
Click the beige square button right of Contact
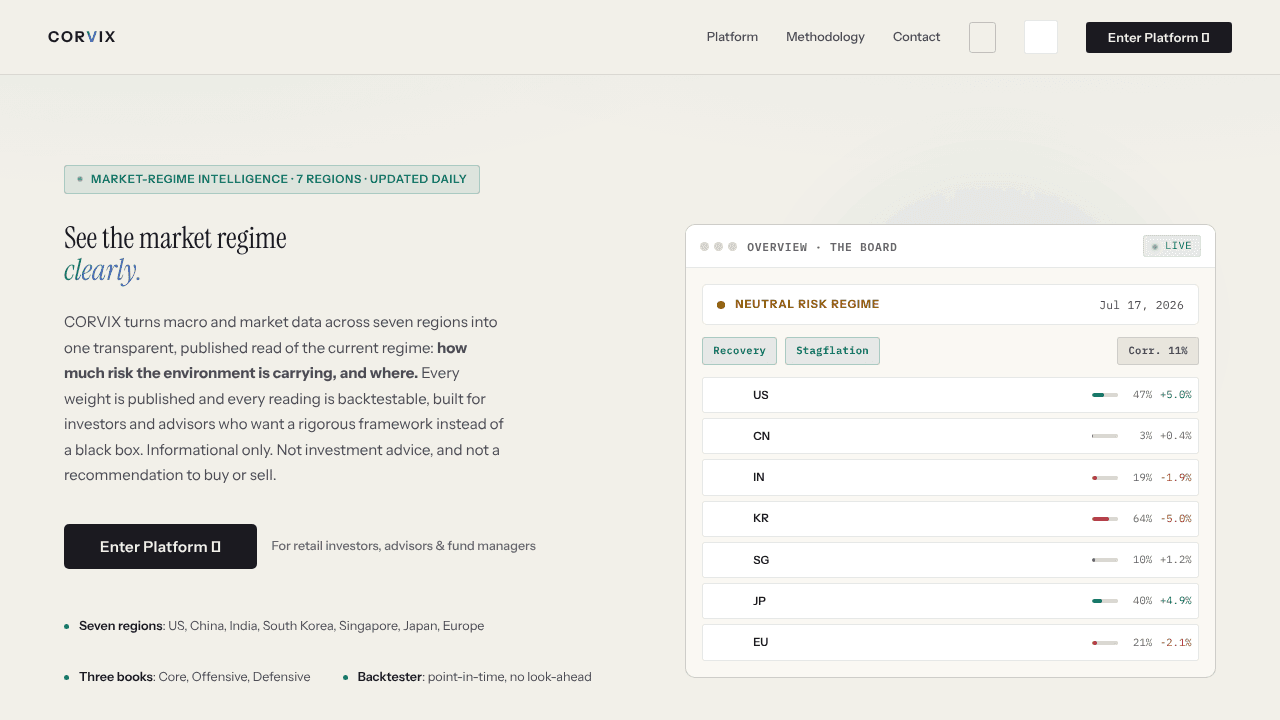click(x=982, y=37)
